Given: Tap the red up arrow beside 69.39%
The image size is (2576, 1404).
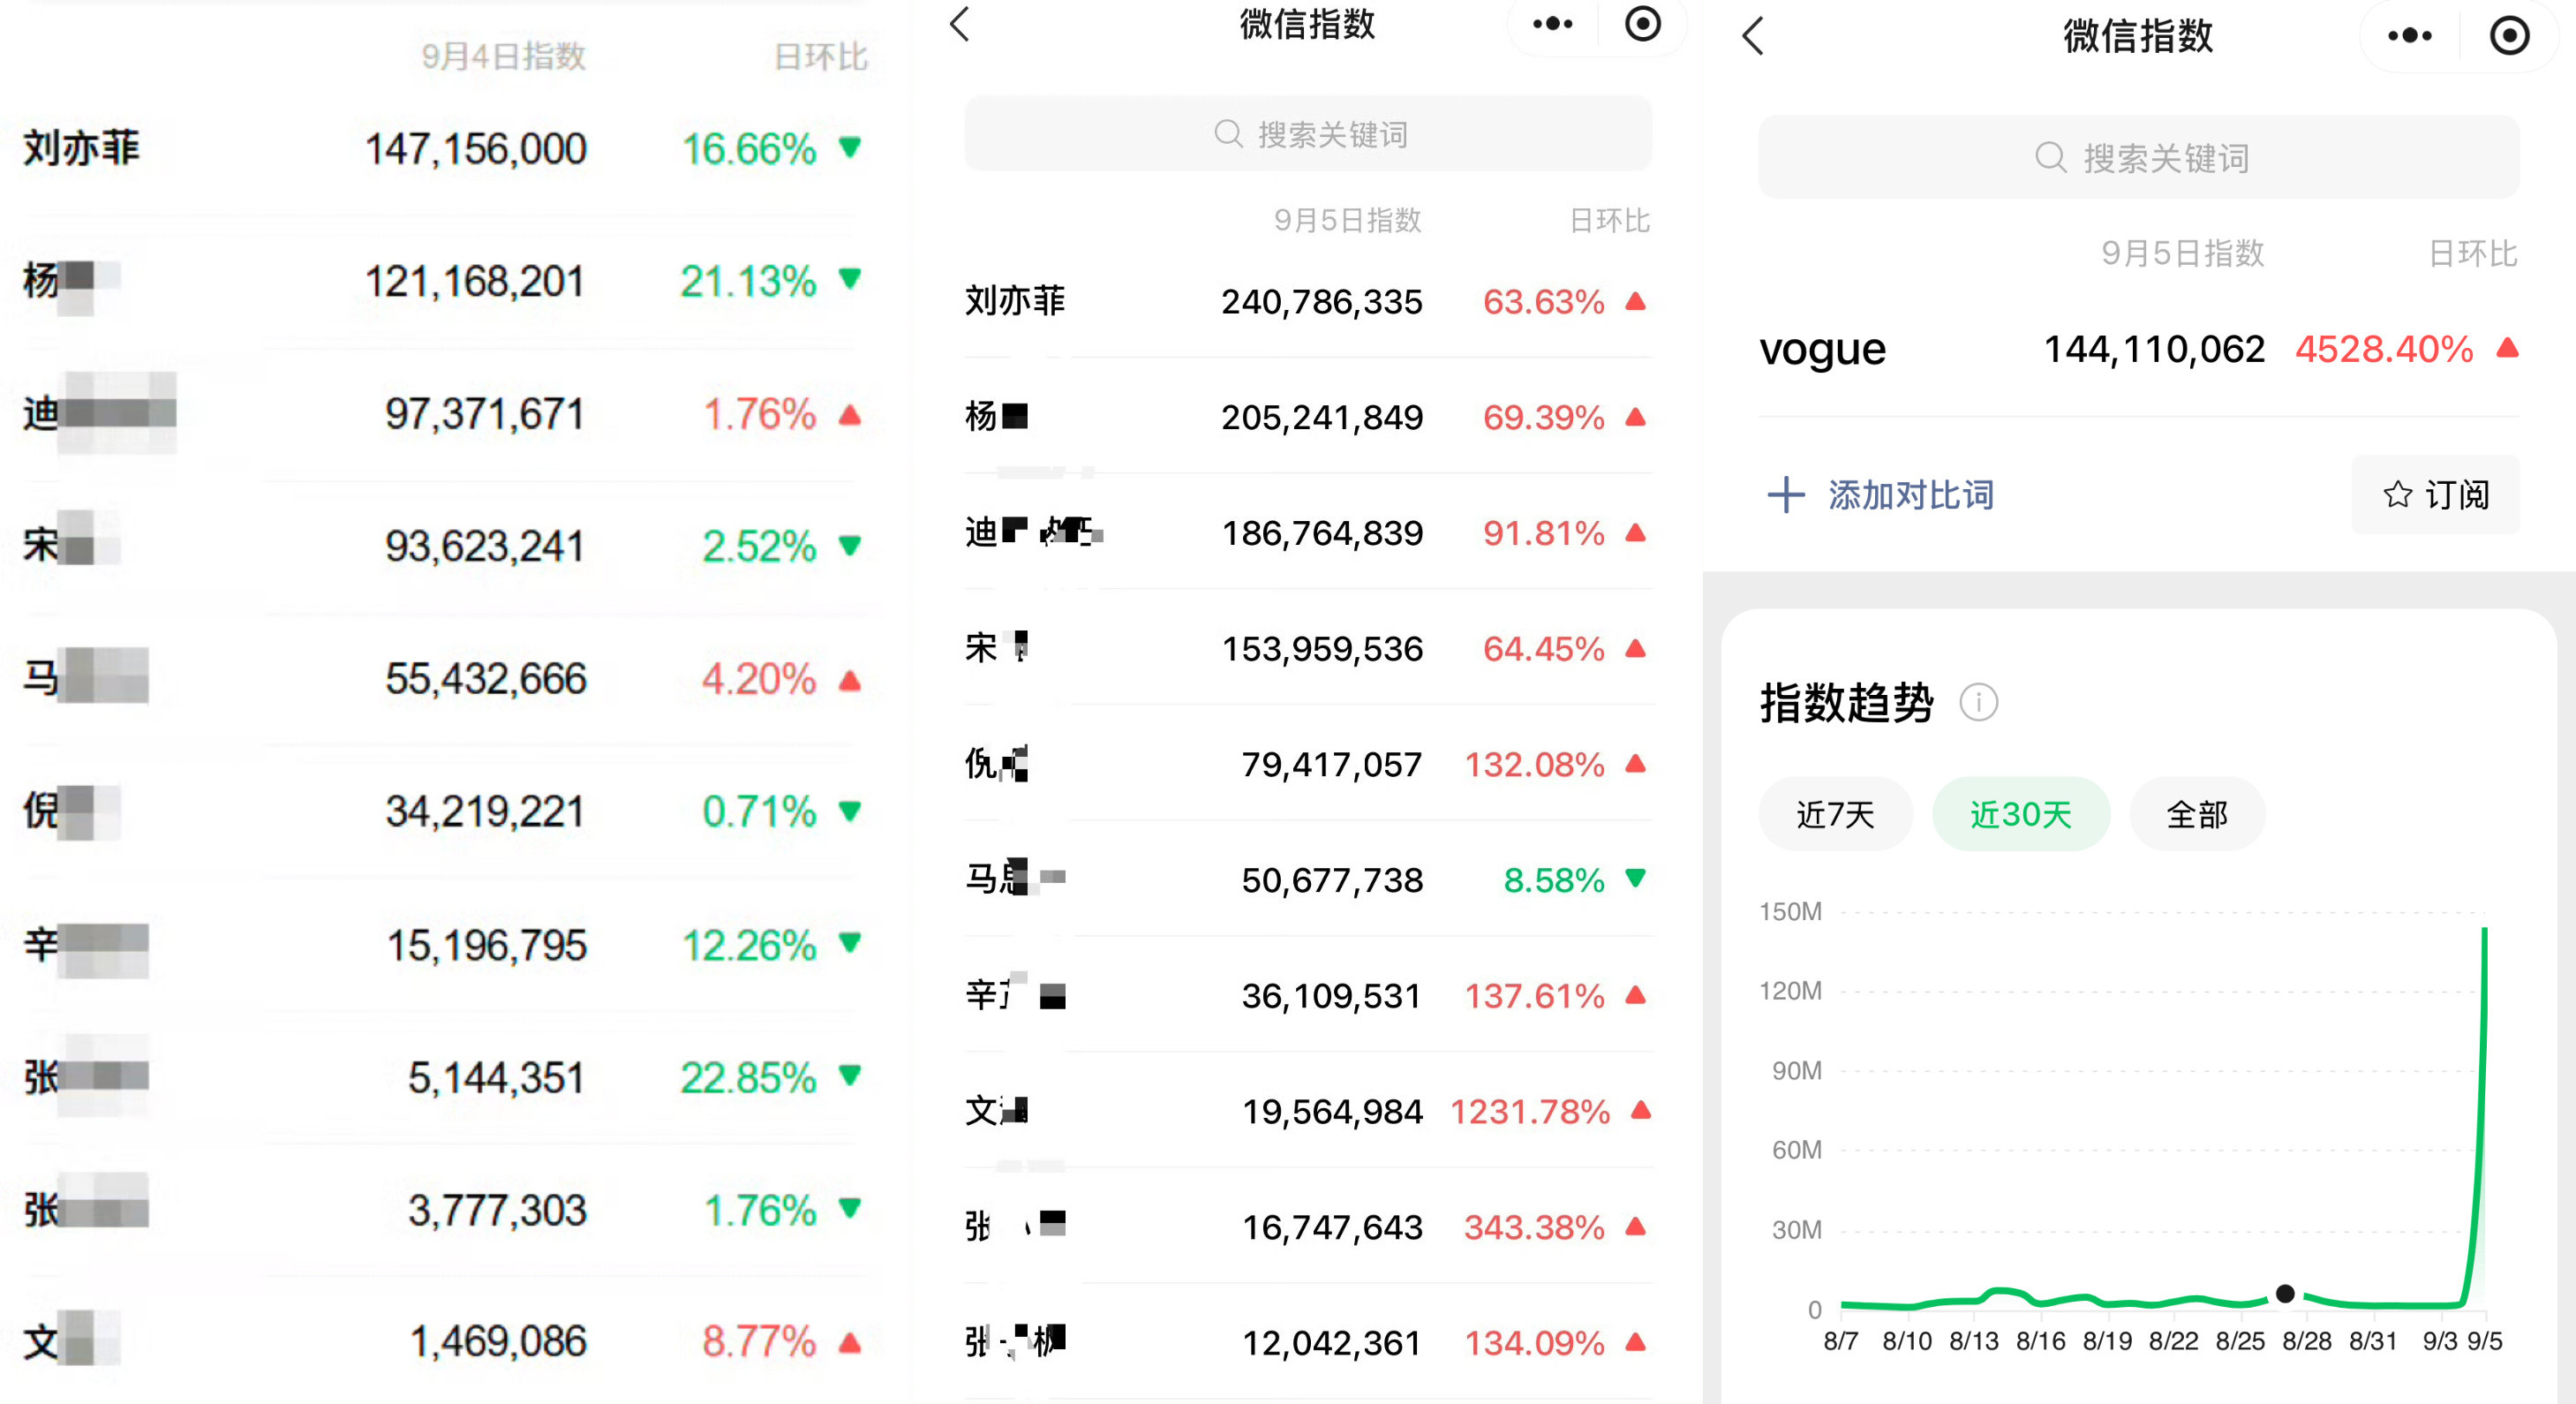Looking at the screenshot, I should pyautogui.click(x=1636, y=416).
